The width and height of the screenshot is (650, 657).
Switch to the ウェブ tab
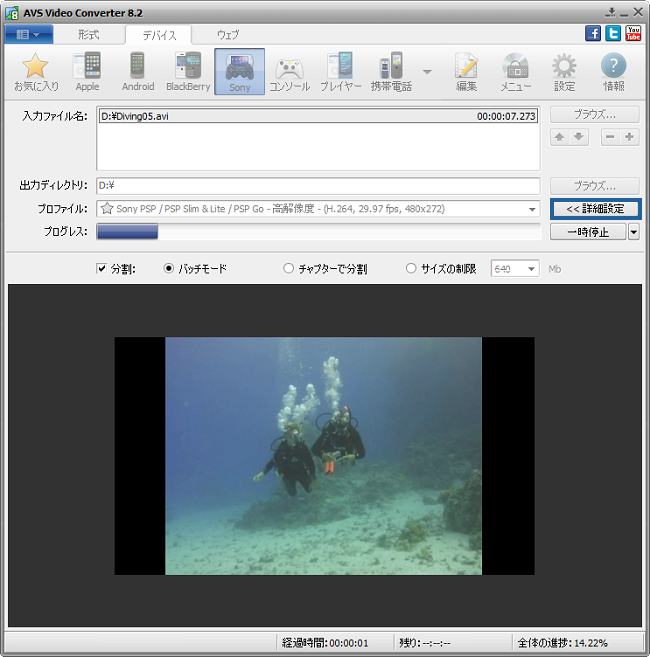point(228,35)
